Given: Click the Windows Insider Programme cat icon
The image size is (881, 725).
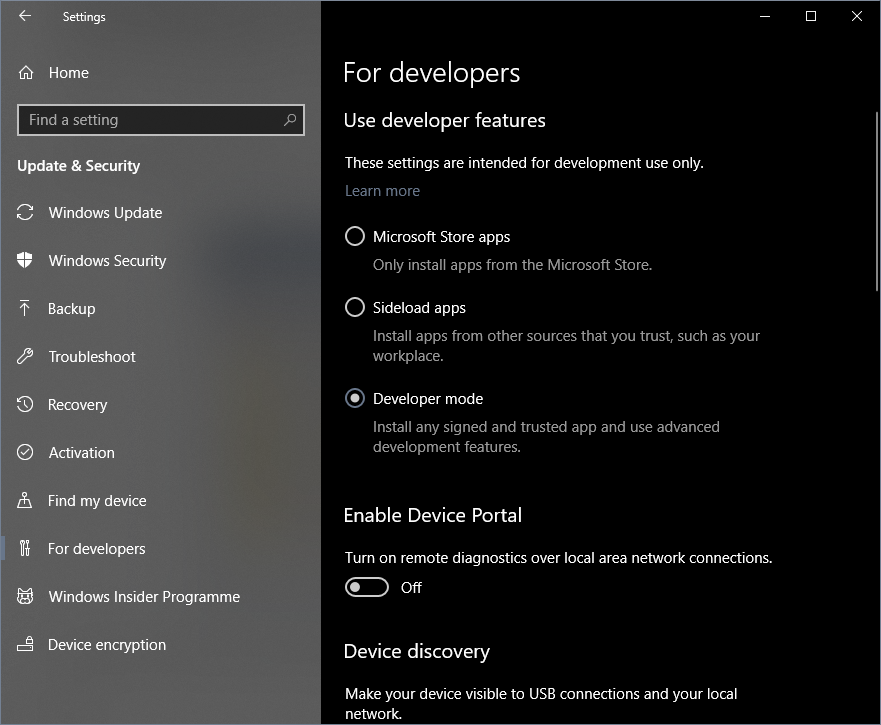Looking at the screenshot, I should point(26,597).
